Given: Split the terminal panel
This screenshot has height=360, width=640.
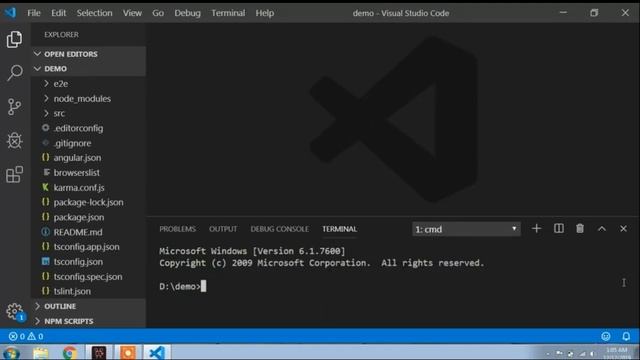Looking at the screenshot, I should [x=558, y=229].
